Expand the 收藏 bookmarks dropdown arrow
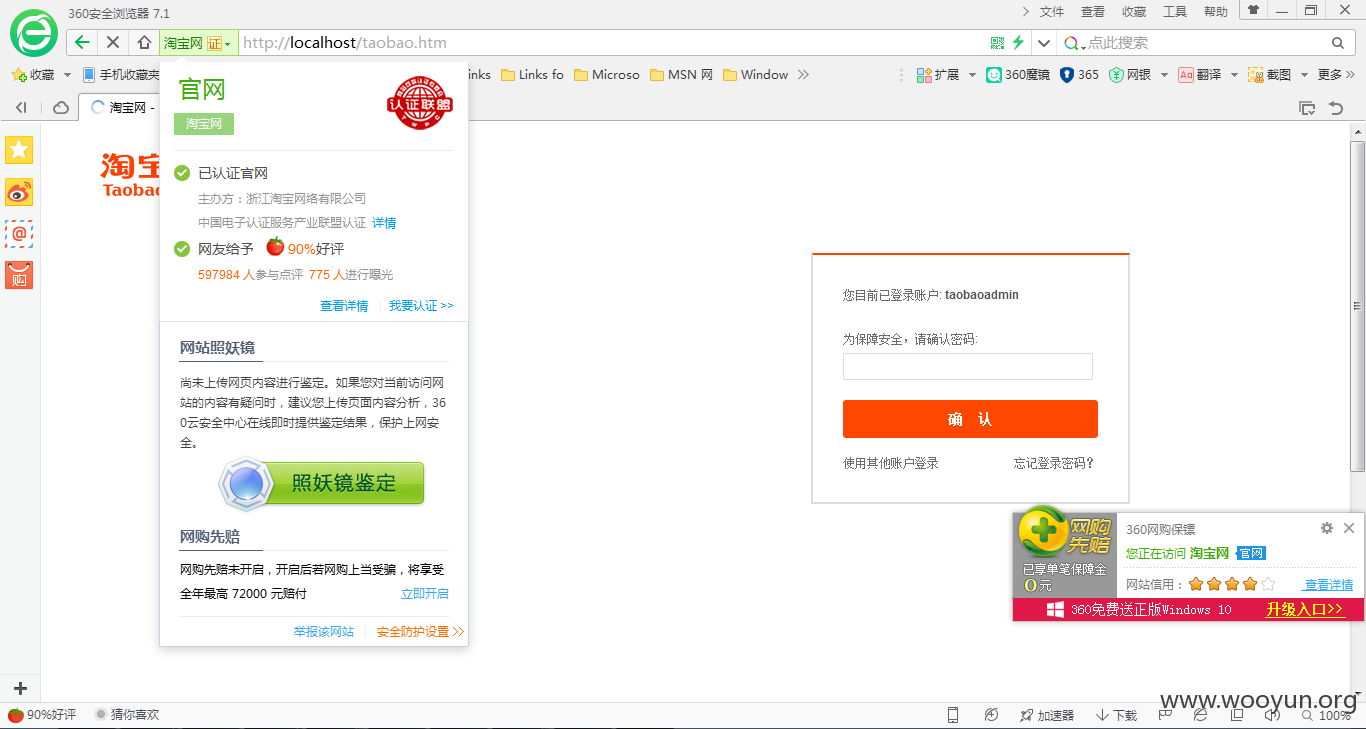Image resolution: width=1366 pixels, height=729 pixels. coord(67,75)
